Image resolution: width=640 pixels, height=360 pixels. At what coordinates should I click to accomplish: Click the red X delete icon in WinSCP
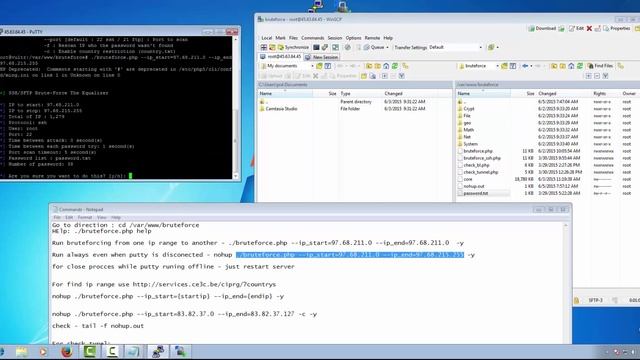tap(589, 29)
